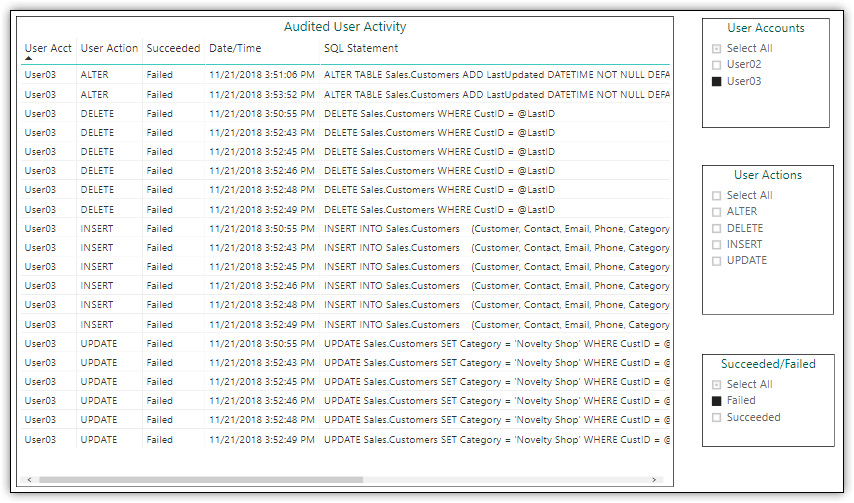Click the INSERT row dated 3:52:43 PM
The width and height of the screenshot is (854, 503).
pyautogui.click(x=345, y=248)
